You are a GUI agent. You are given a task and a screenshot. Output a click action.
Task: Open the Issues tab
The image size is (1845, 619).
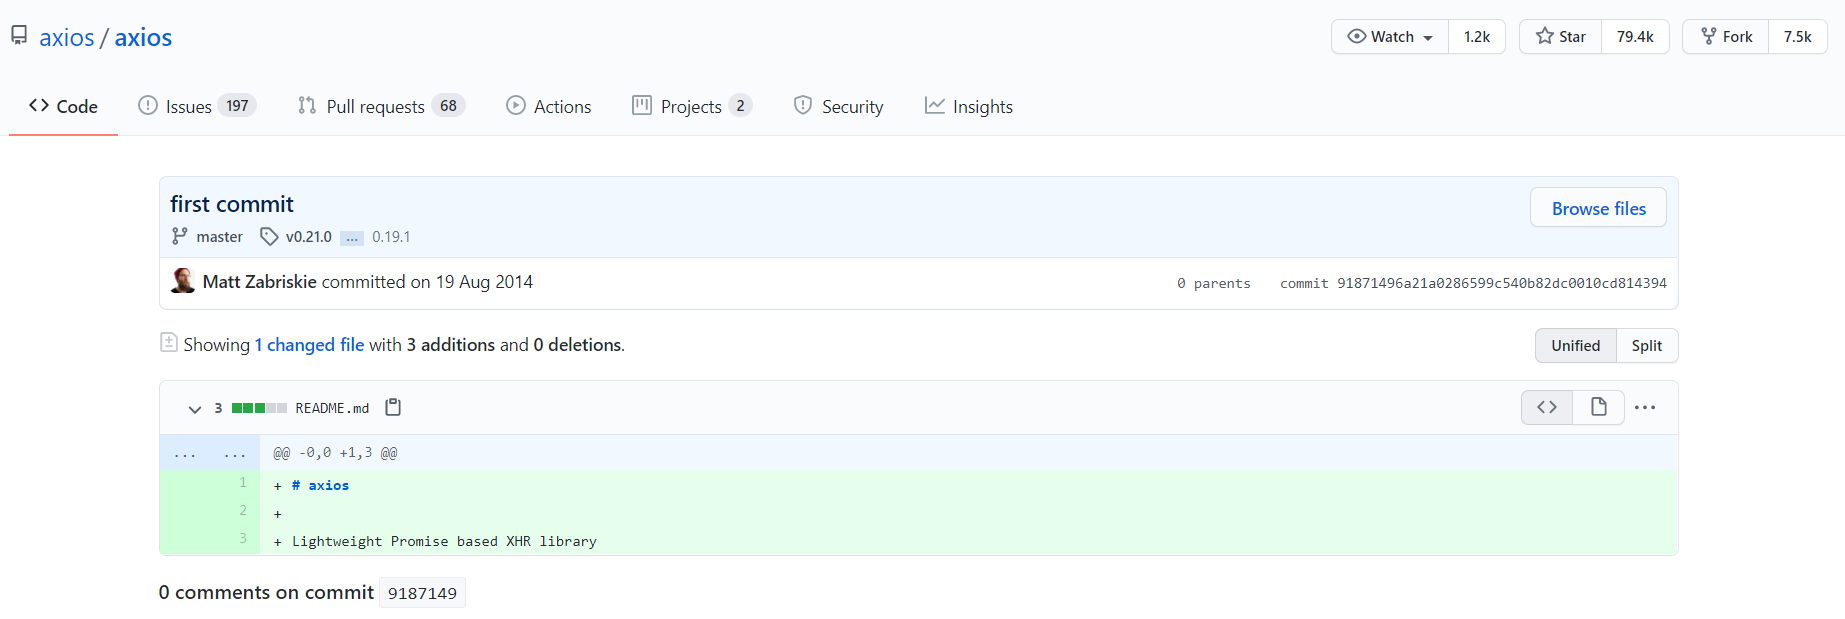click(x=197, y=106)
